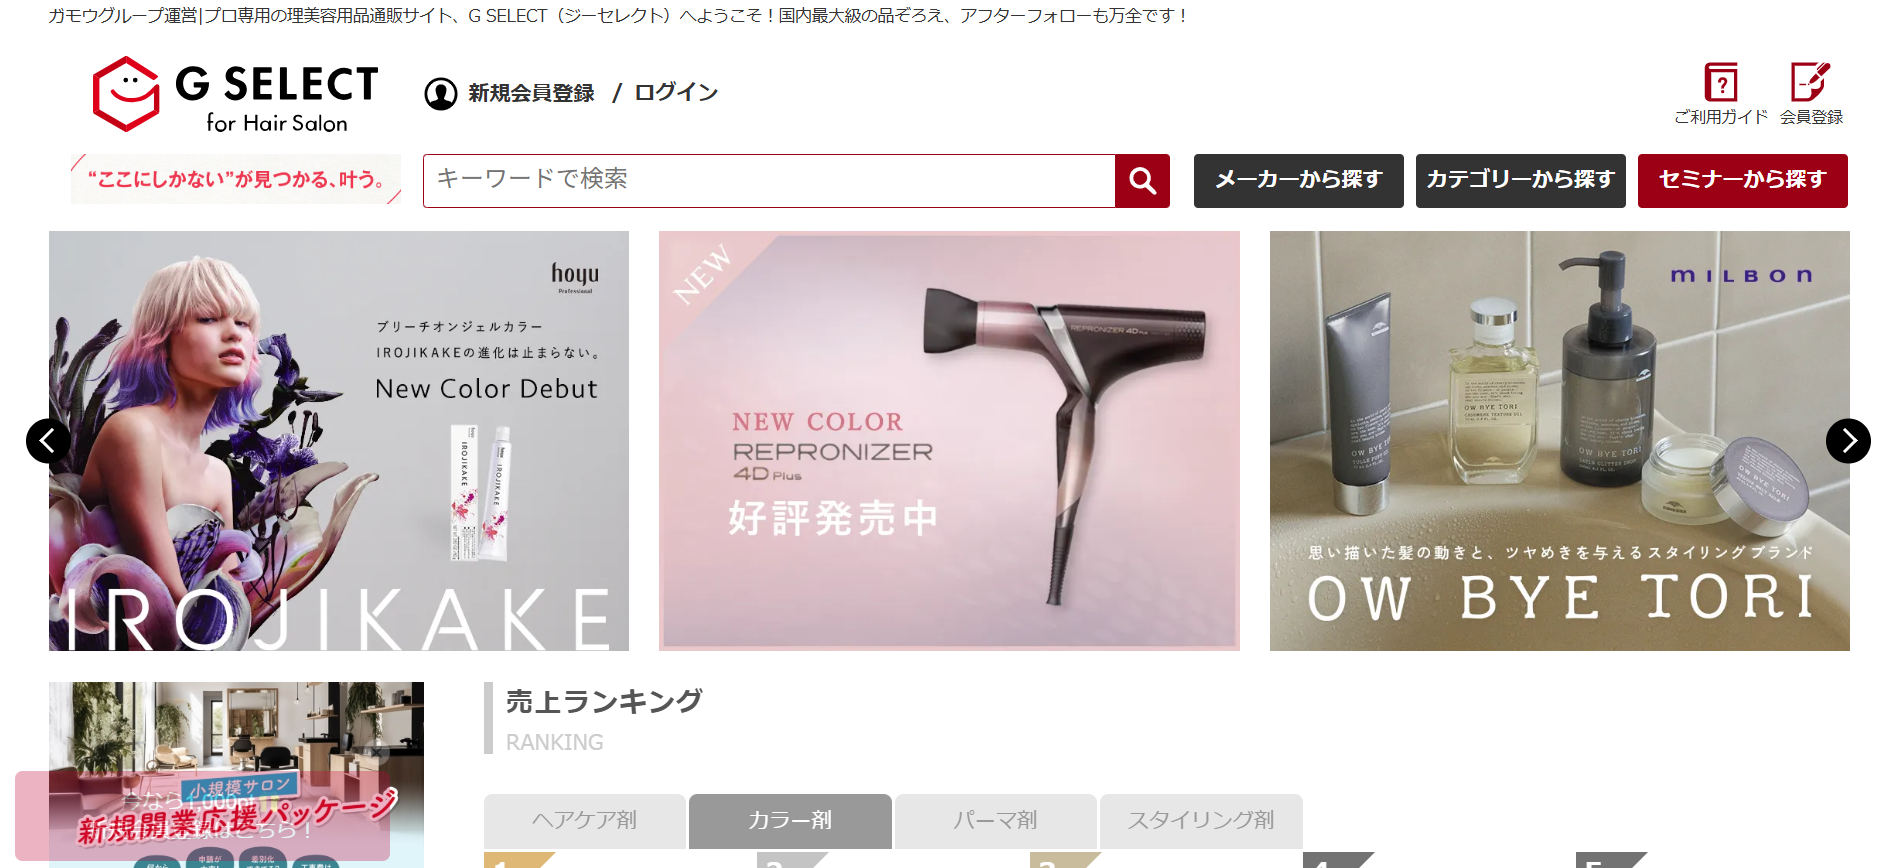Select the カラー剤 ranking tab

pos(790,821)
